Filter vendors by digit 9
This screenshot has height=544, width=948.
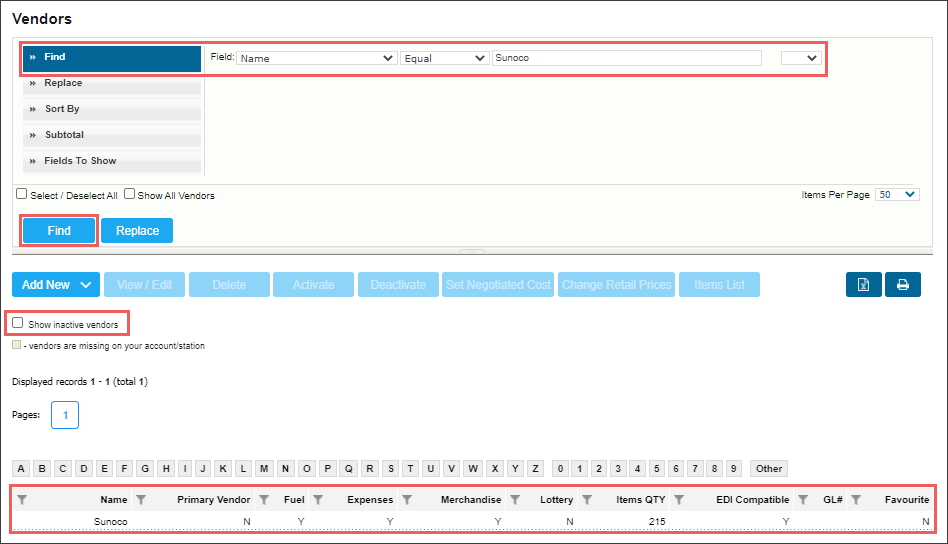(733, 468)
